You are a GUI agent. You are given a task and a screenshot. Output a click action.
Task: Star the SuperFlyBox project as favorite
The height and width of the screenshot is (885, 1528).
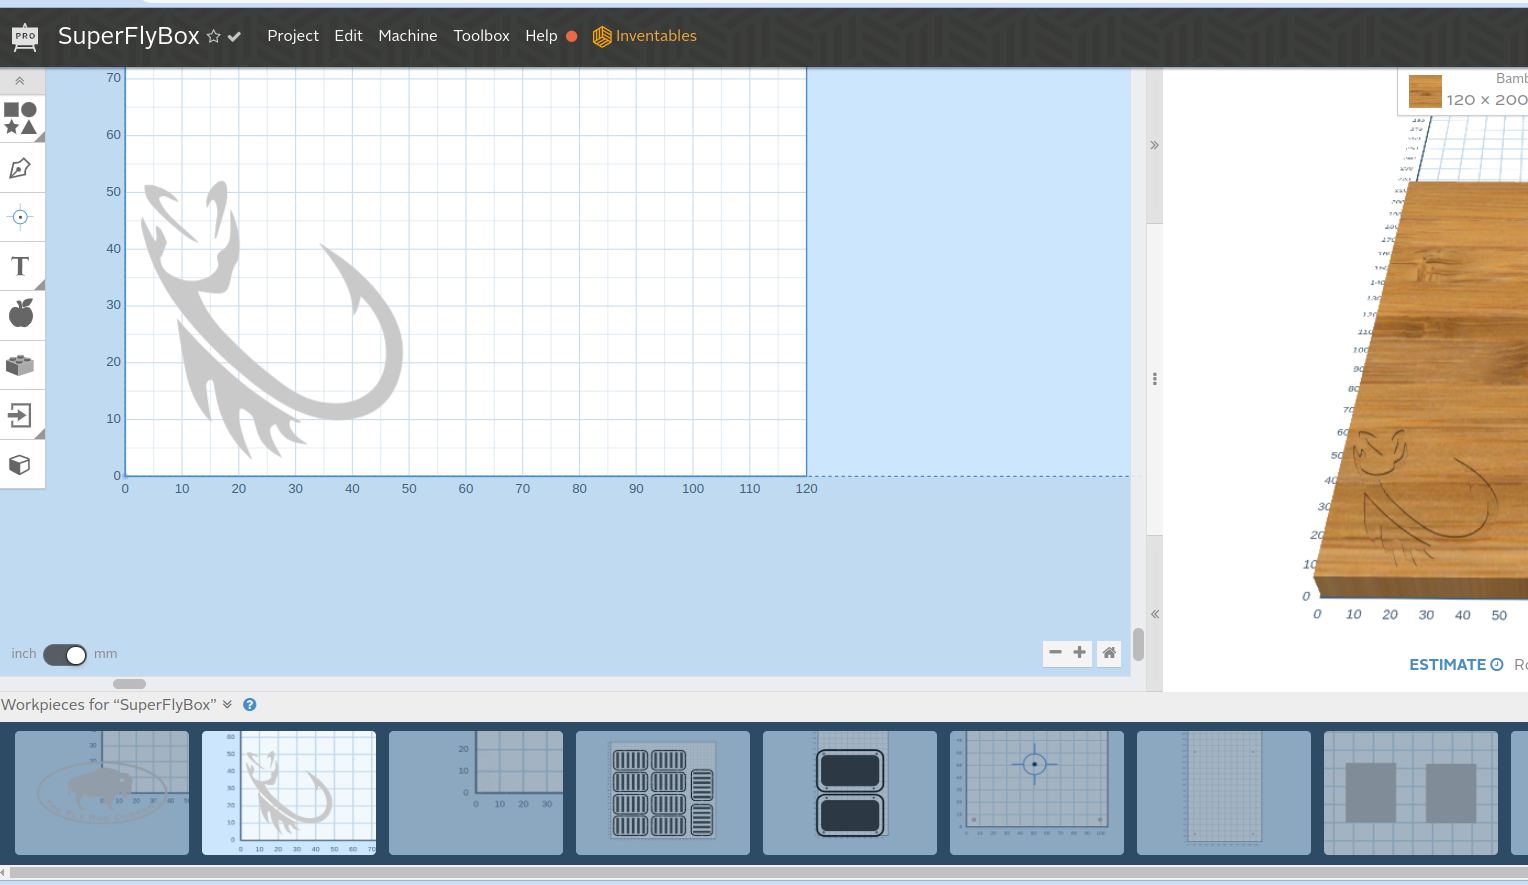(211, 36)
